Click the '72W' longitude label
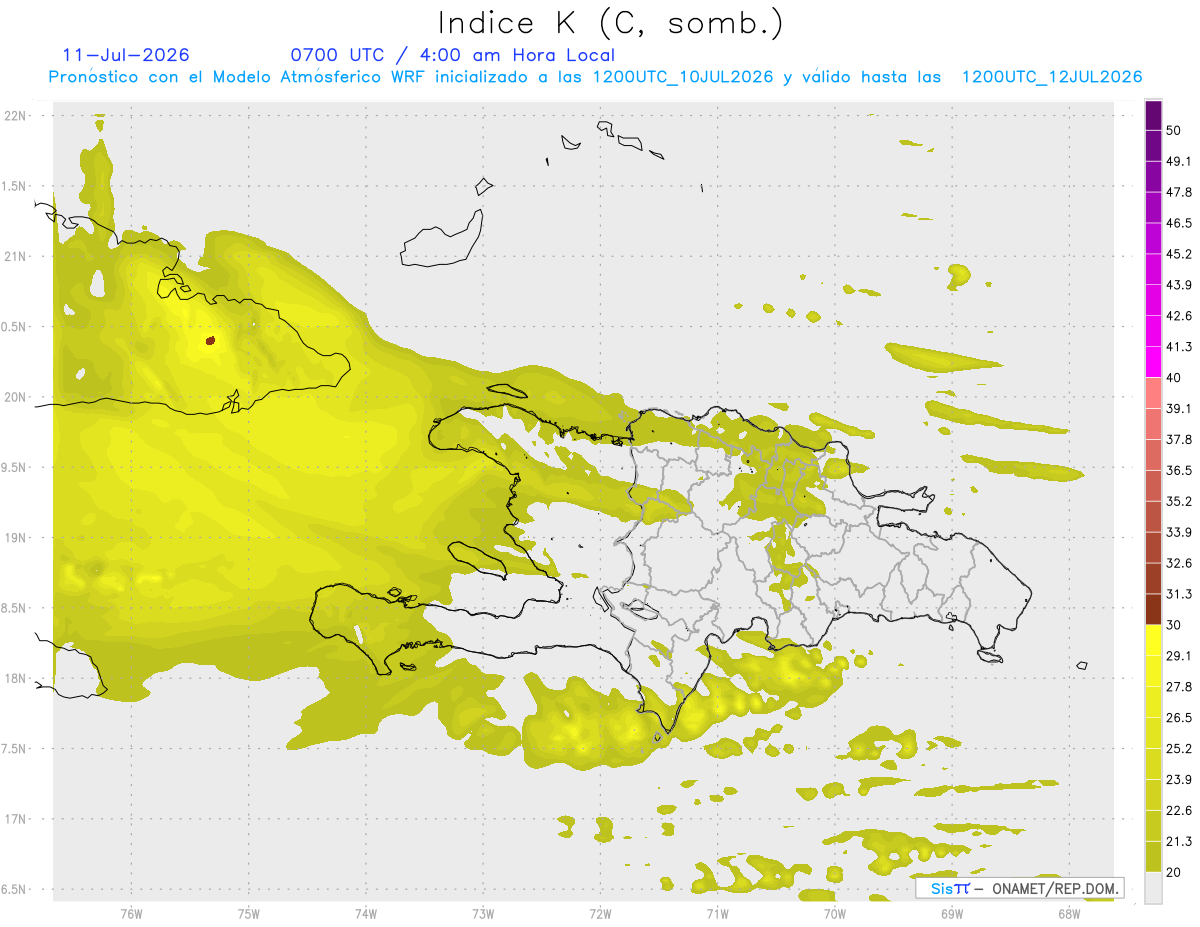The width and height of the screenshot is (1200, 927). pos(600,914)
